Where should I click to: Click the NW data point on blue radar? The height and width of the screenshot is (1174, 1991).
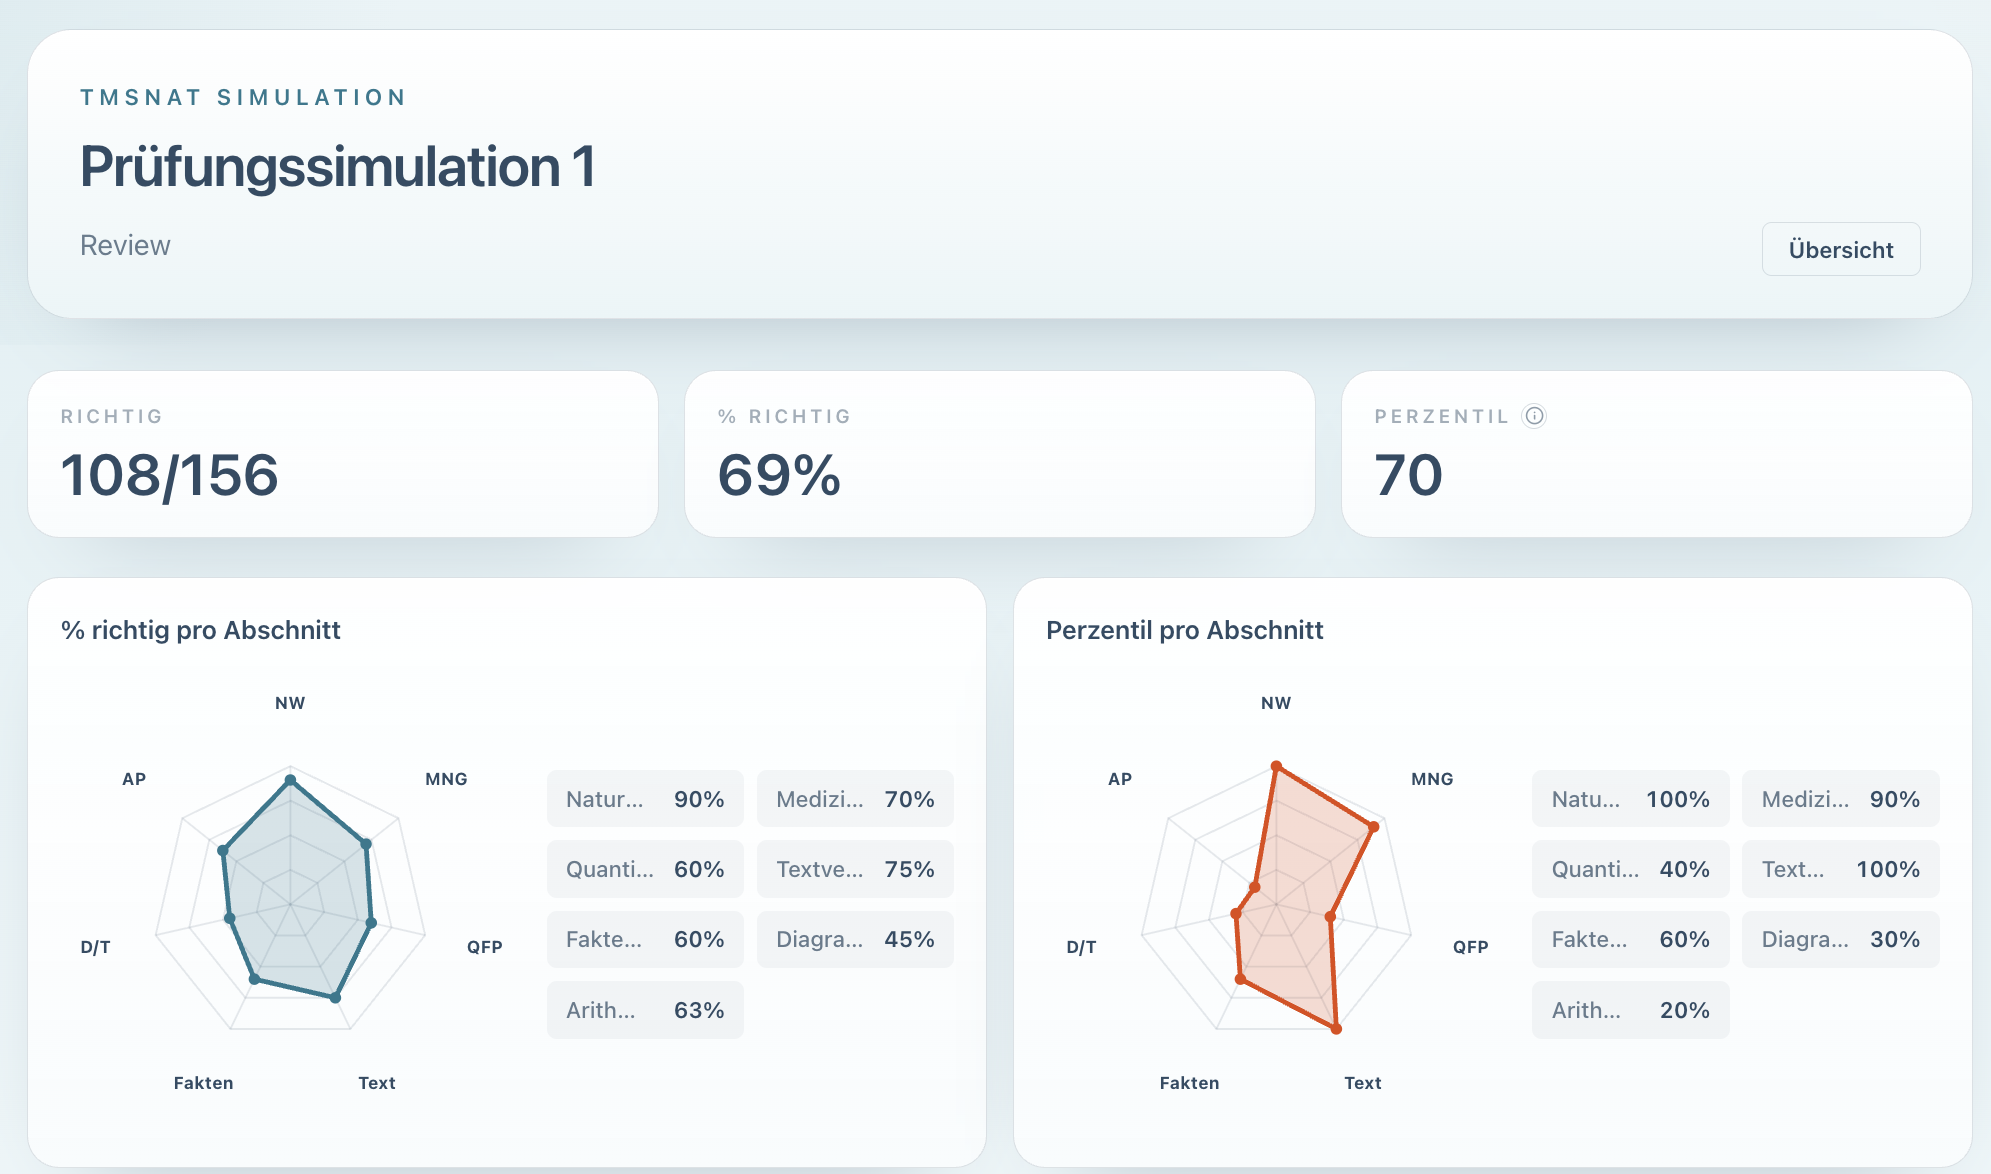click(290, 780)
